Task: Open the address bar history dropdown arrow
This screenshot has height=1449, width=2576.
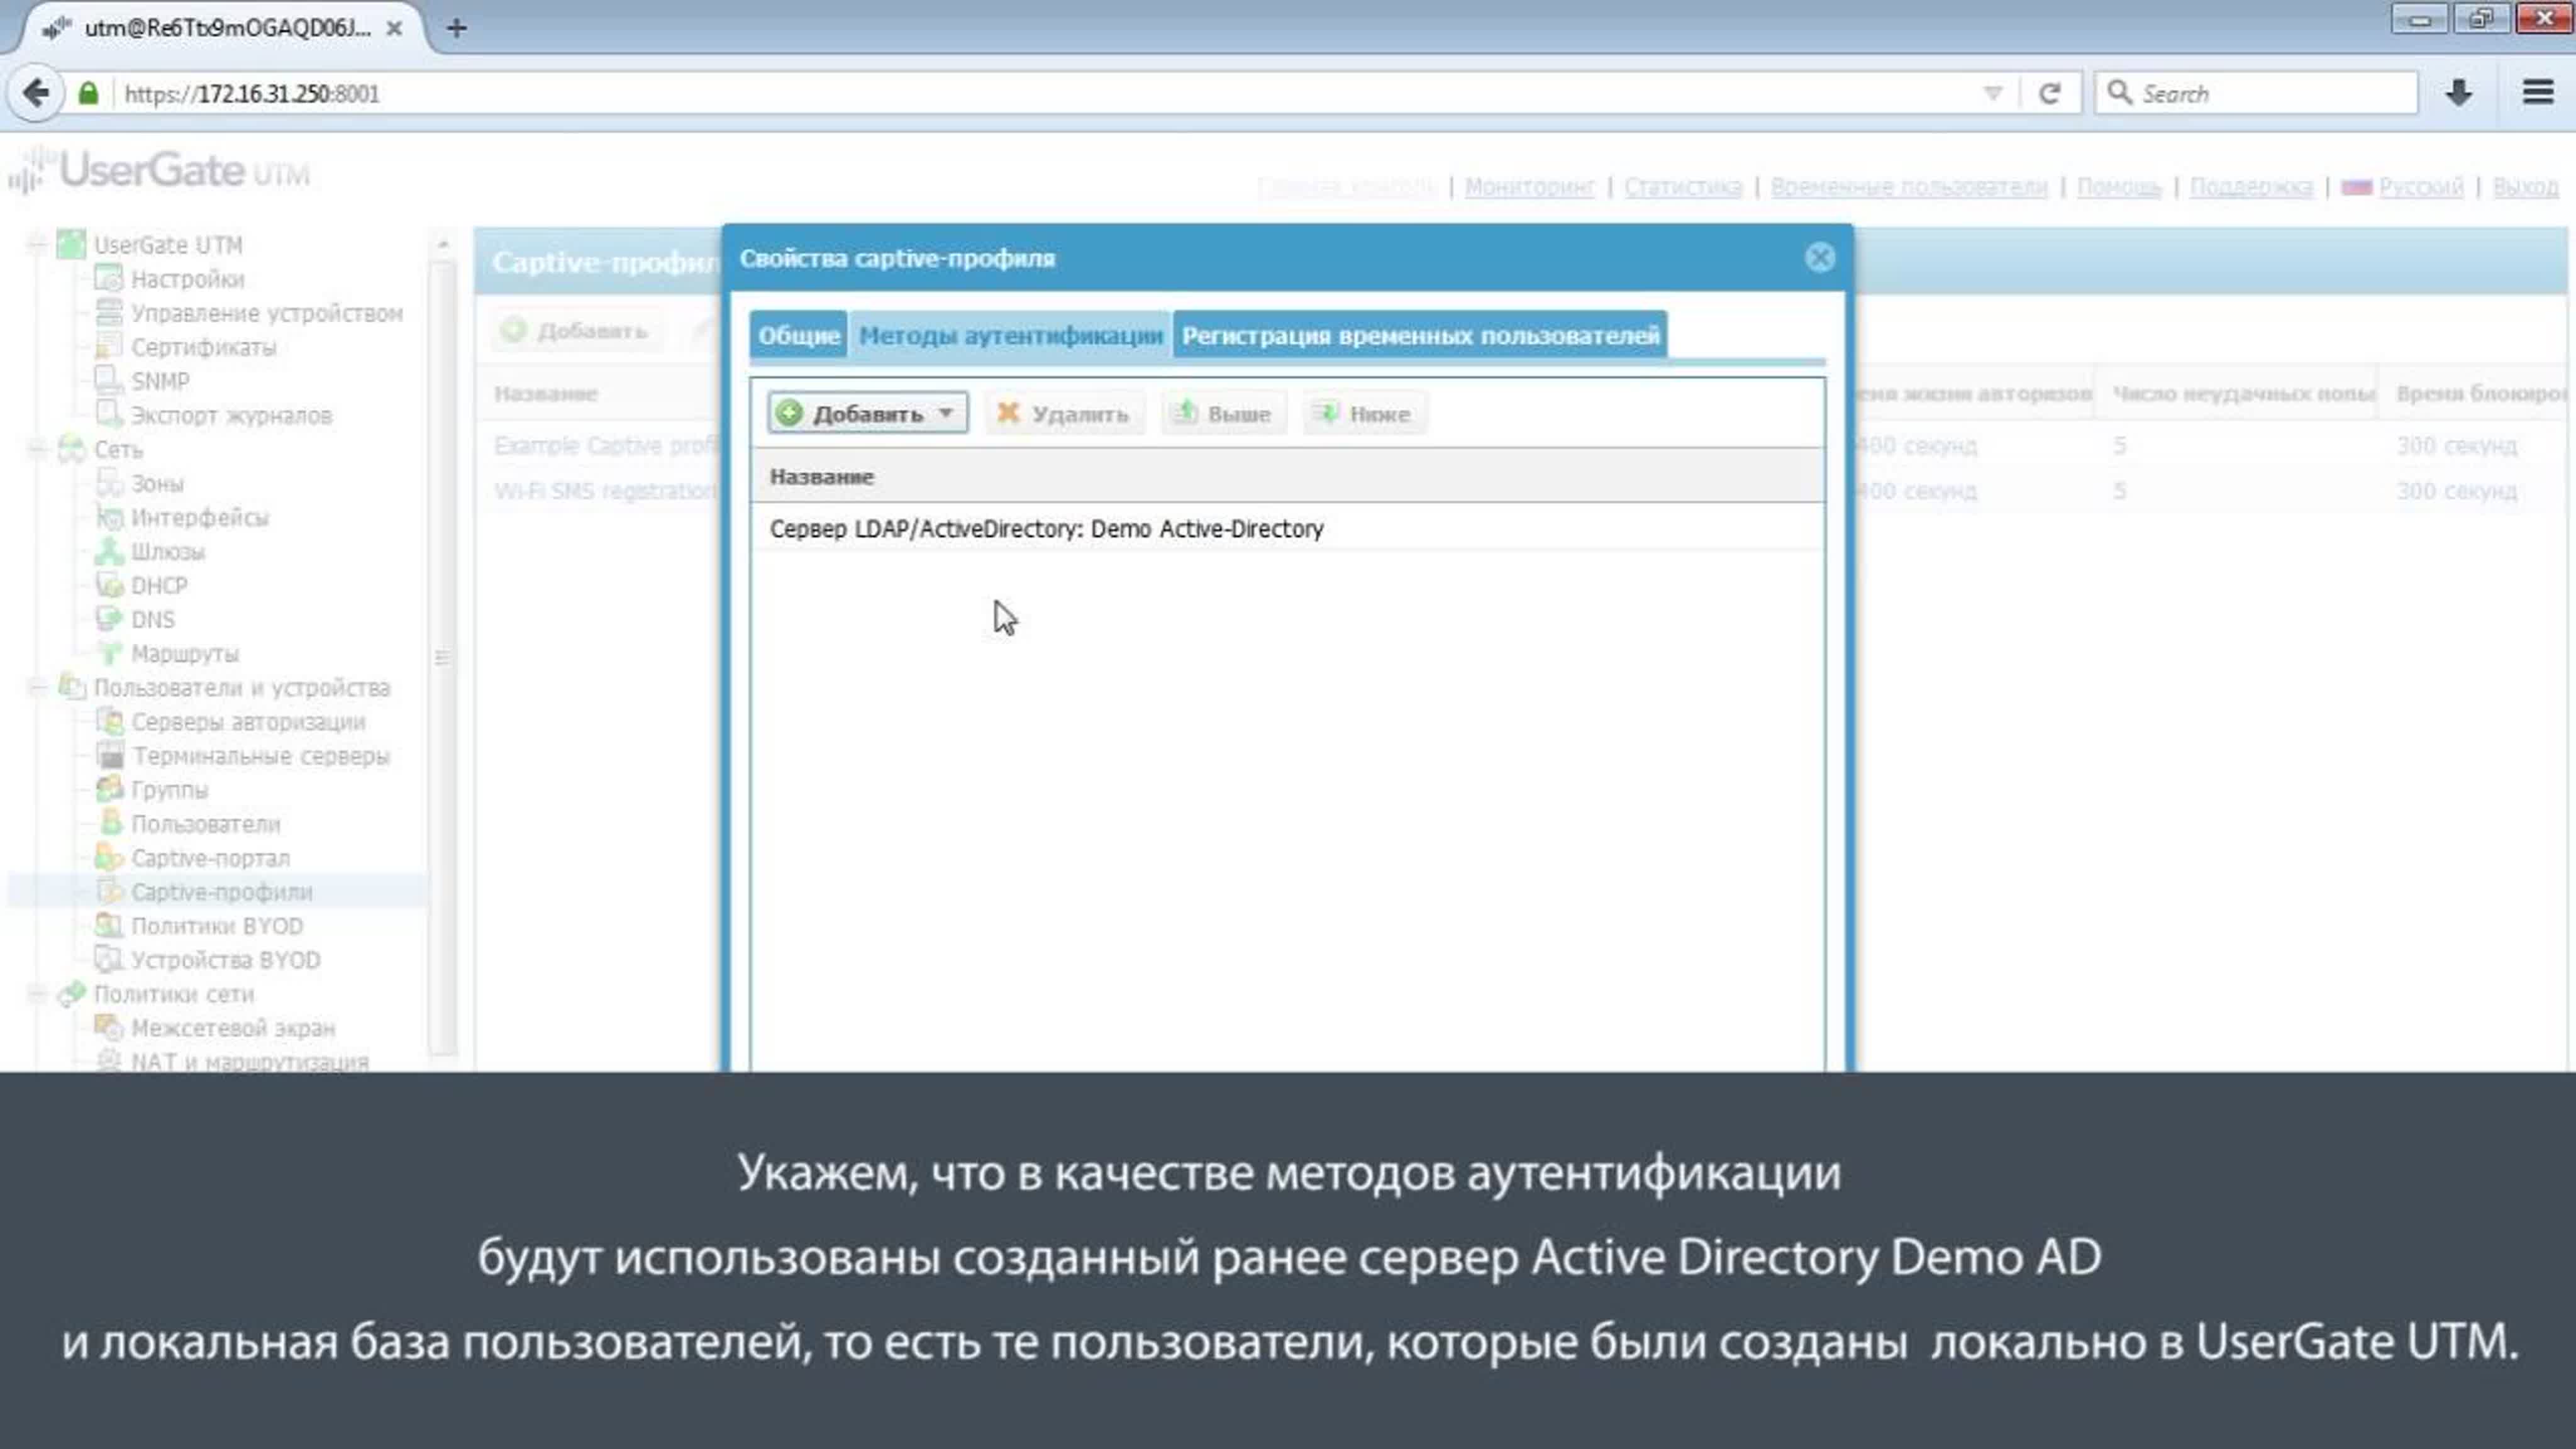Action: coord(1992,93)
